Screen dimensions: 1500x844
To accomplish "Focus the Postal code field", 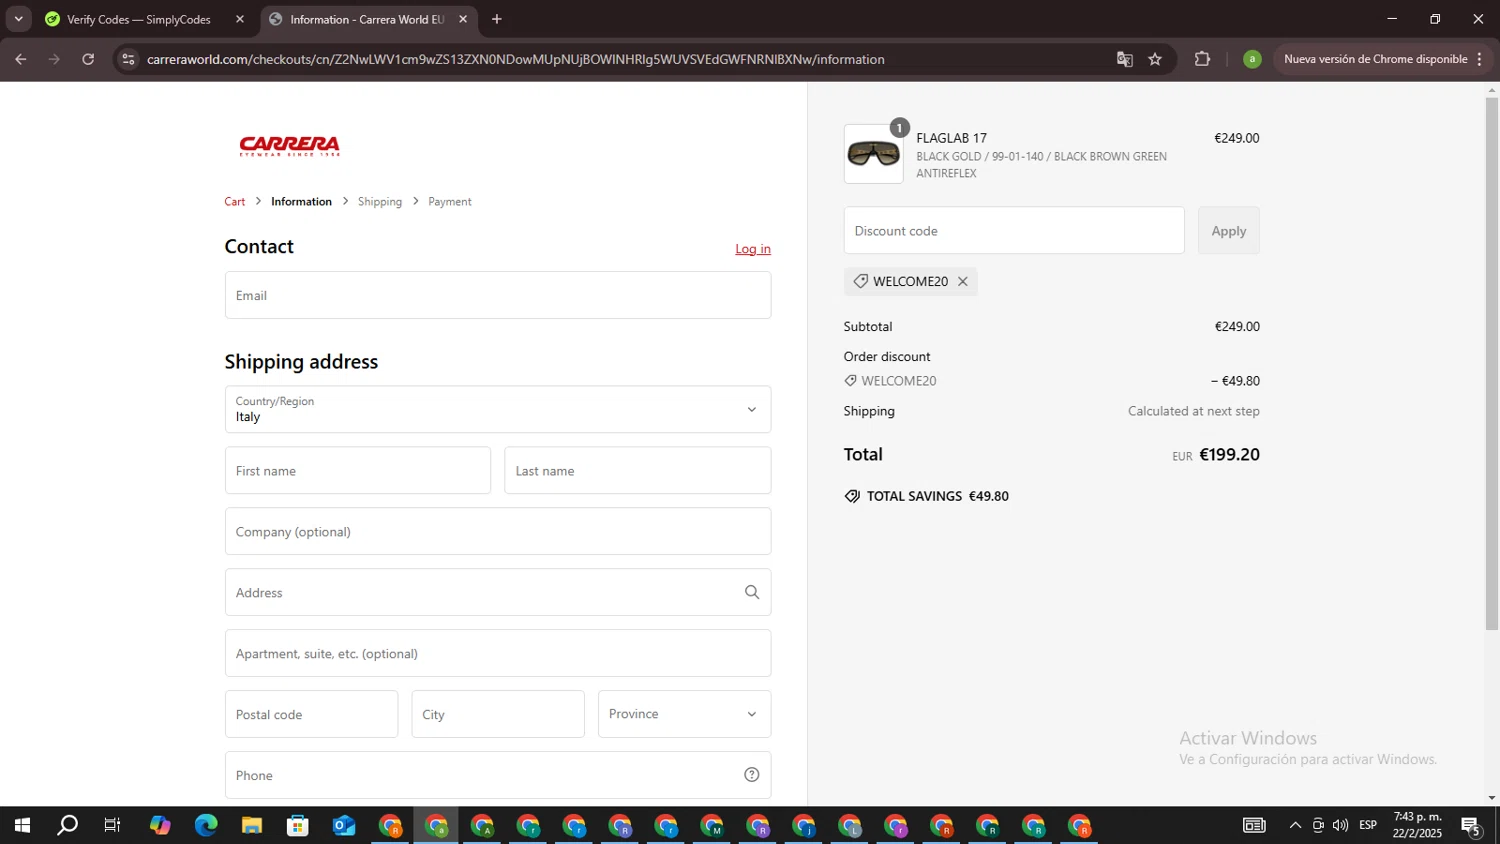I will coord(311,714).
